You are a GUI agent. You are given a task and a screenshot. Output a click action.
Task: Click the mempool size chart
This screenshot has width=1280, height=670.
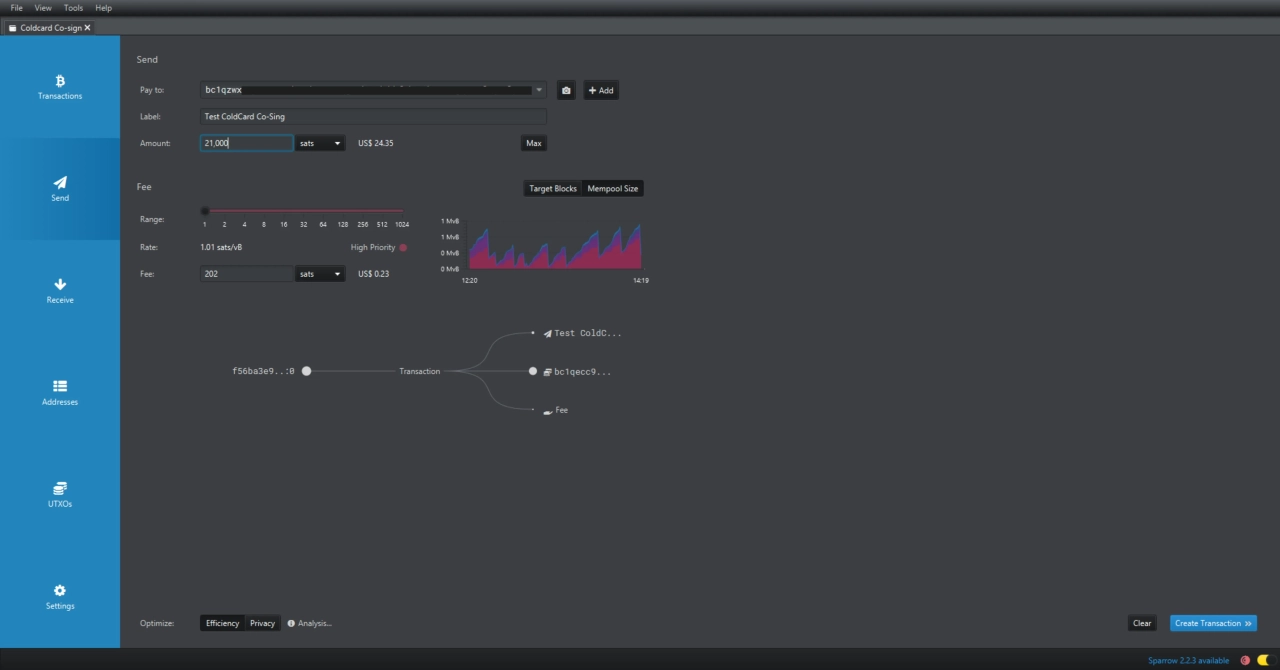tap(554, 245)
